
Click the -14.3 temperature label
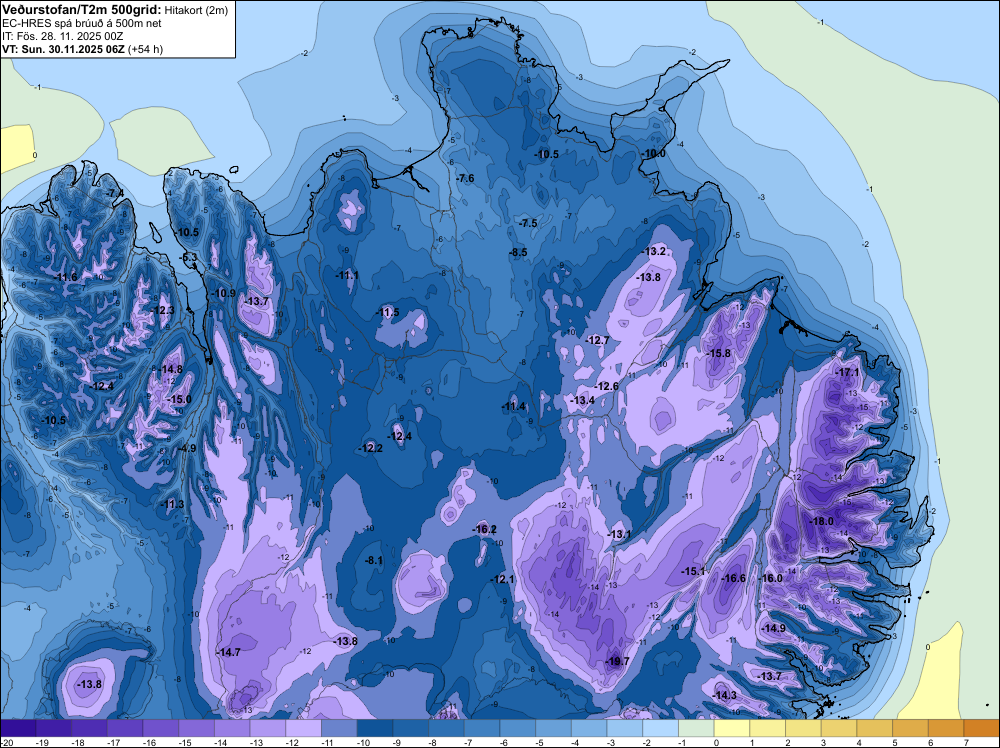(724, 695)
